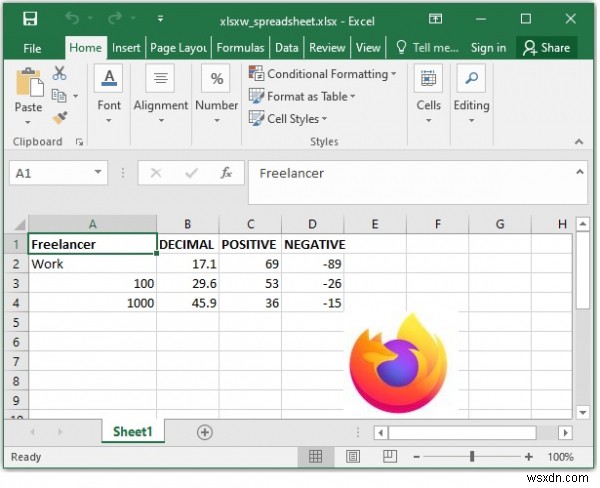
Task: Open the Editing group magnifier icon
Action: [471, 78]
